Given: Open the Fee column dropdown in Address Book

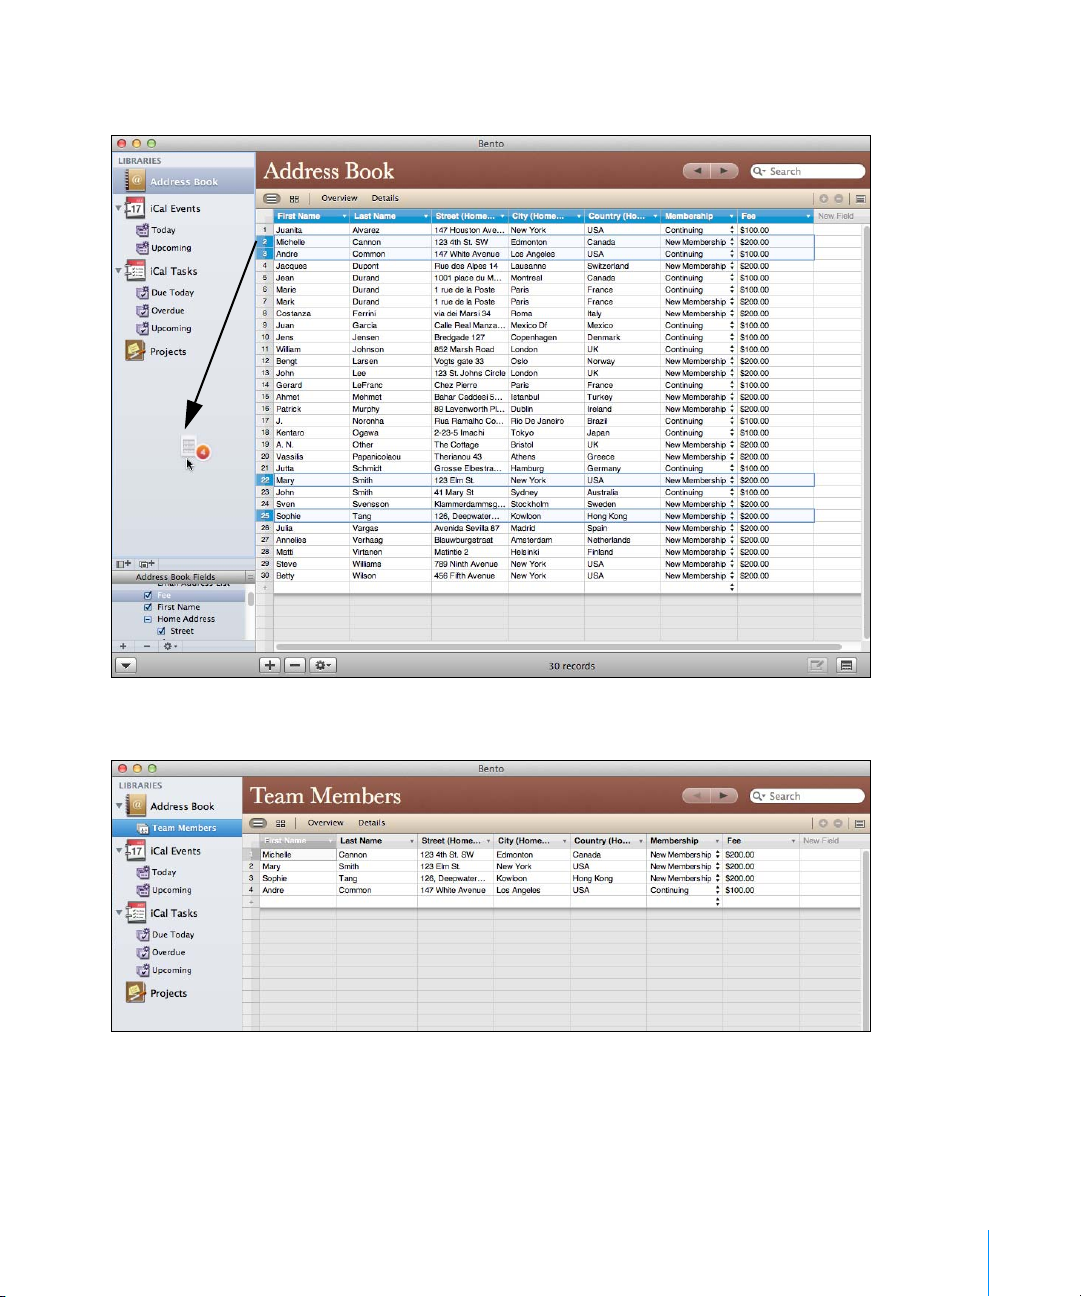Looking at the screenshot, I should tap(808, 216).
